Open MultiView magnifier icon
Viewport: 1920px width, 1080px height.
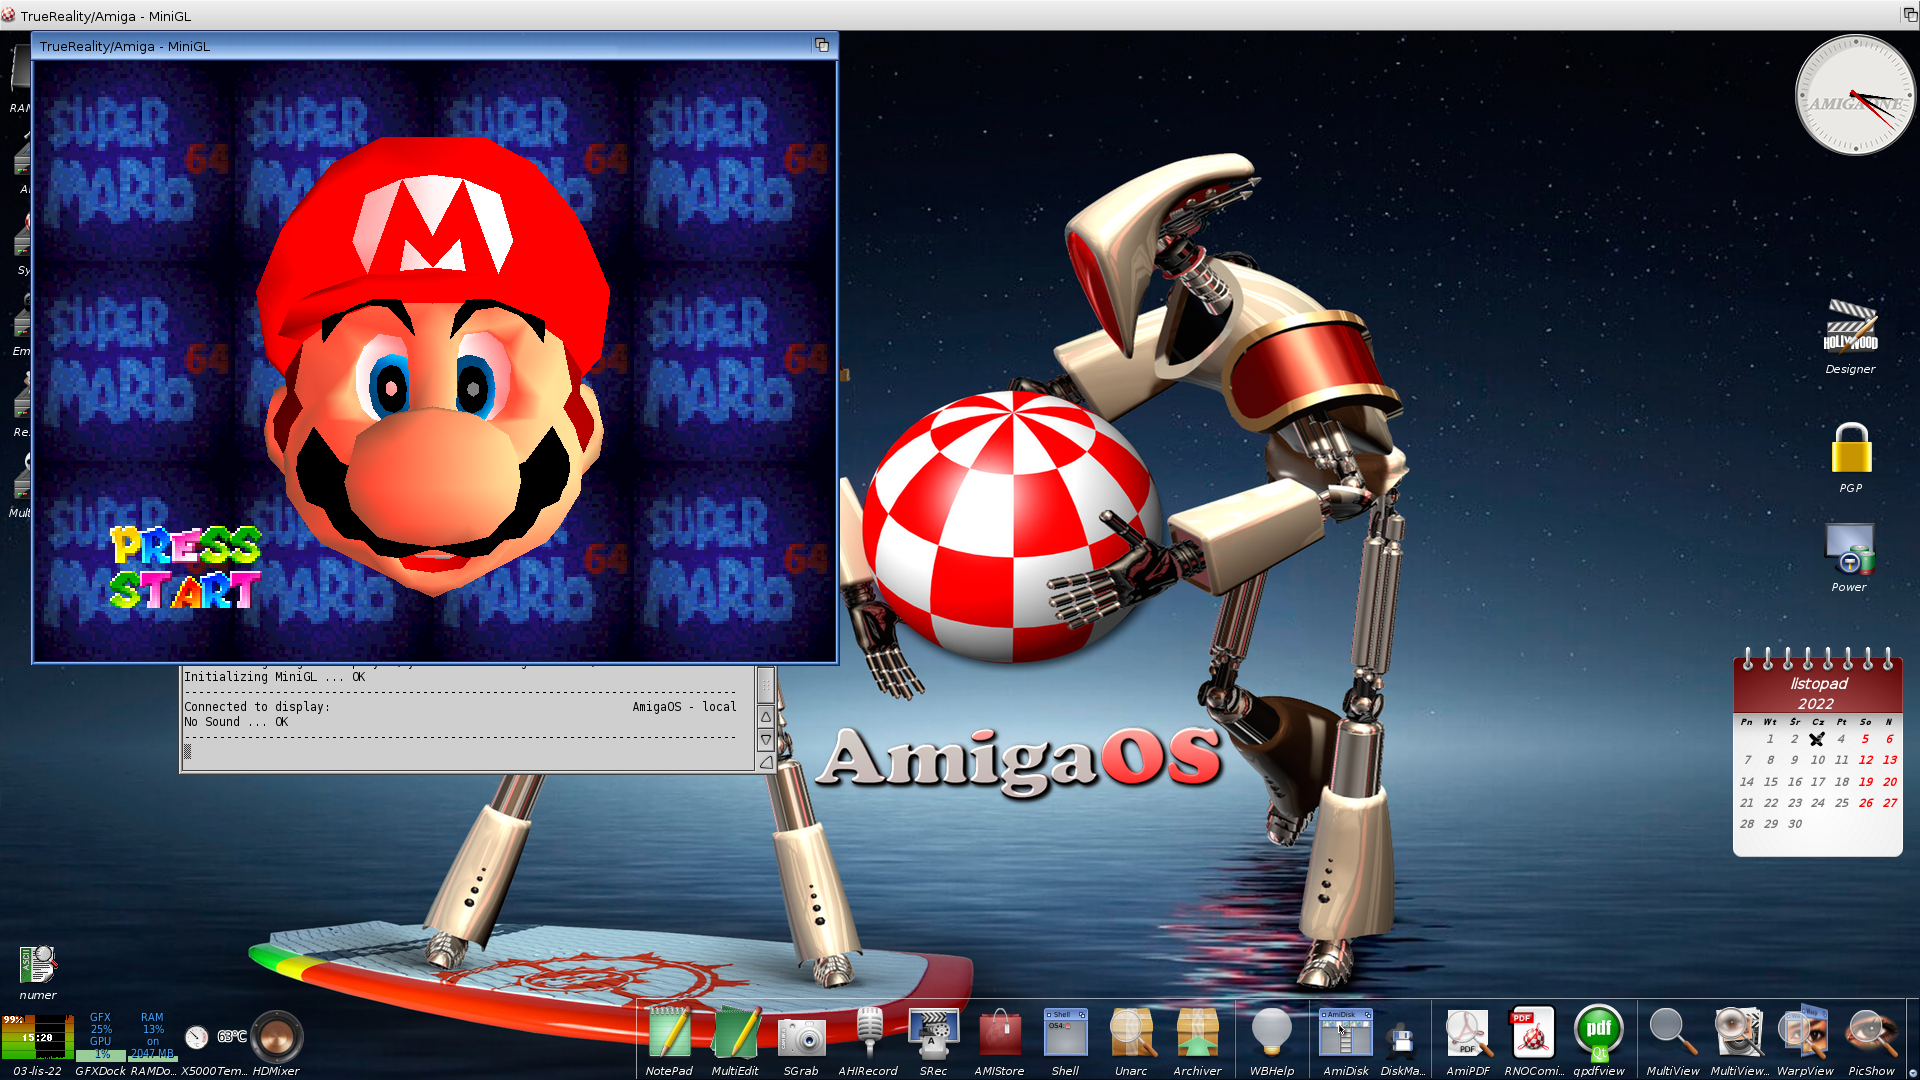(x=1672, y=1033)
